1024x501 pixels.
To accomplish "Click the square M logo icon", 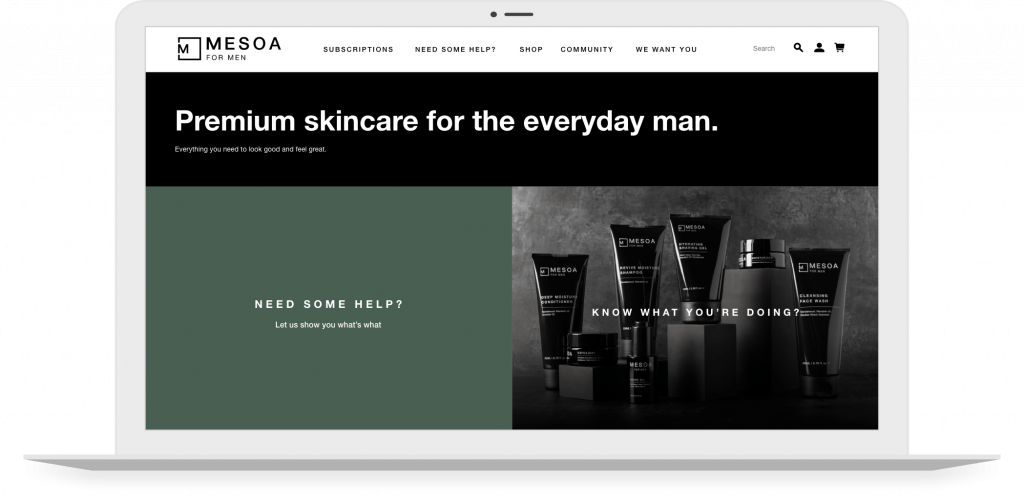I will [189, 49].
